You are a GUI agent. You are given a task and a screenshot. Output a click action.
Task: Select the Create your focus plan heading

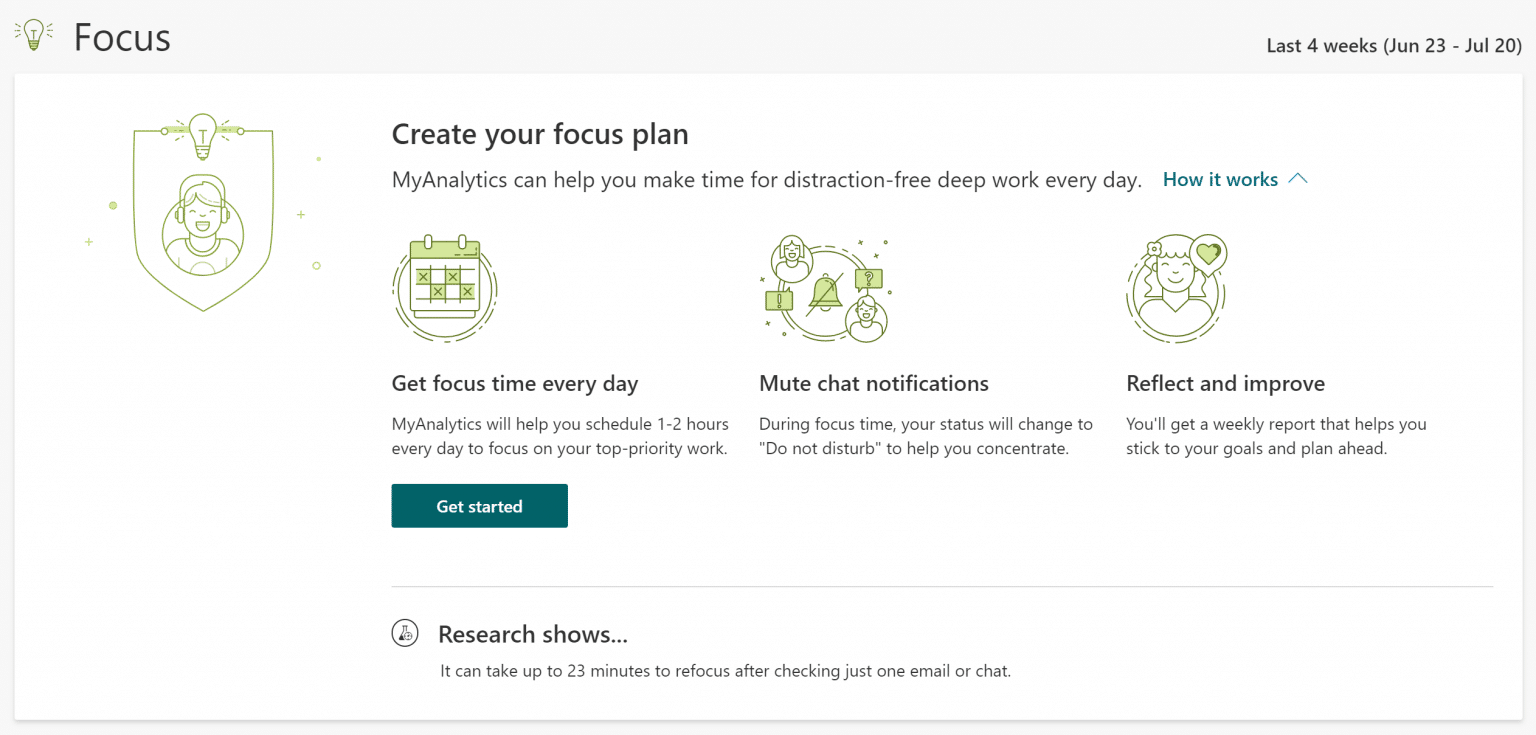(540, 133)
